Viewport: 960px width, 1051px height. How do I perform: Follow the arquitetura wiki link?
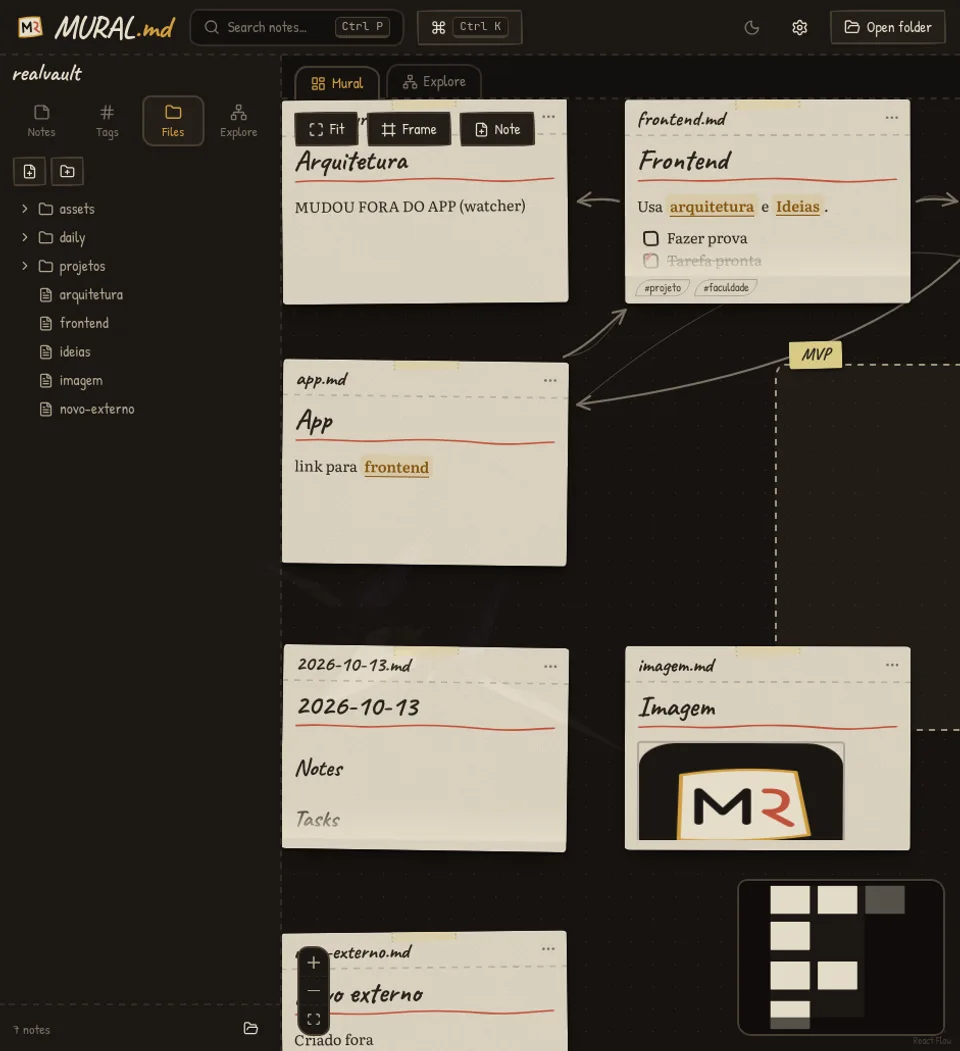[712, 206]
